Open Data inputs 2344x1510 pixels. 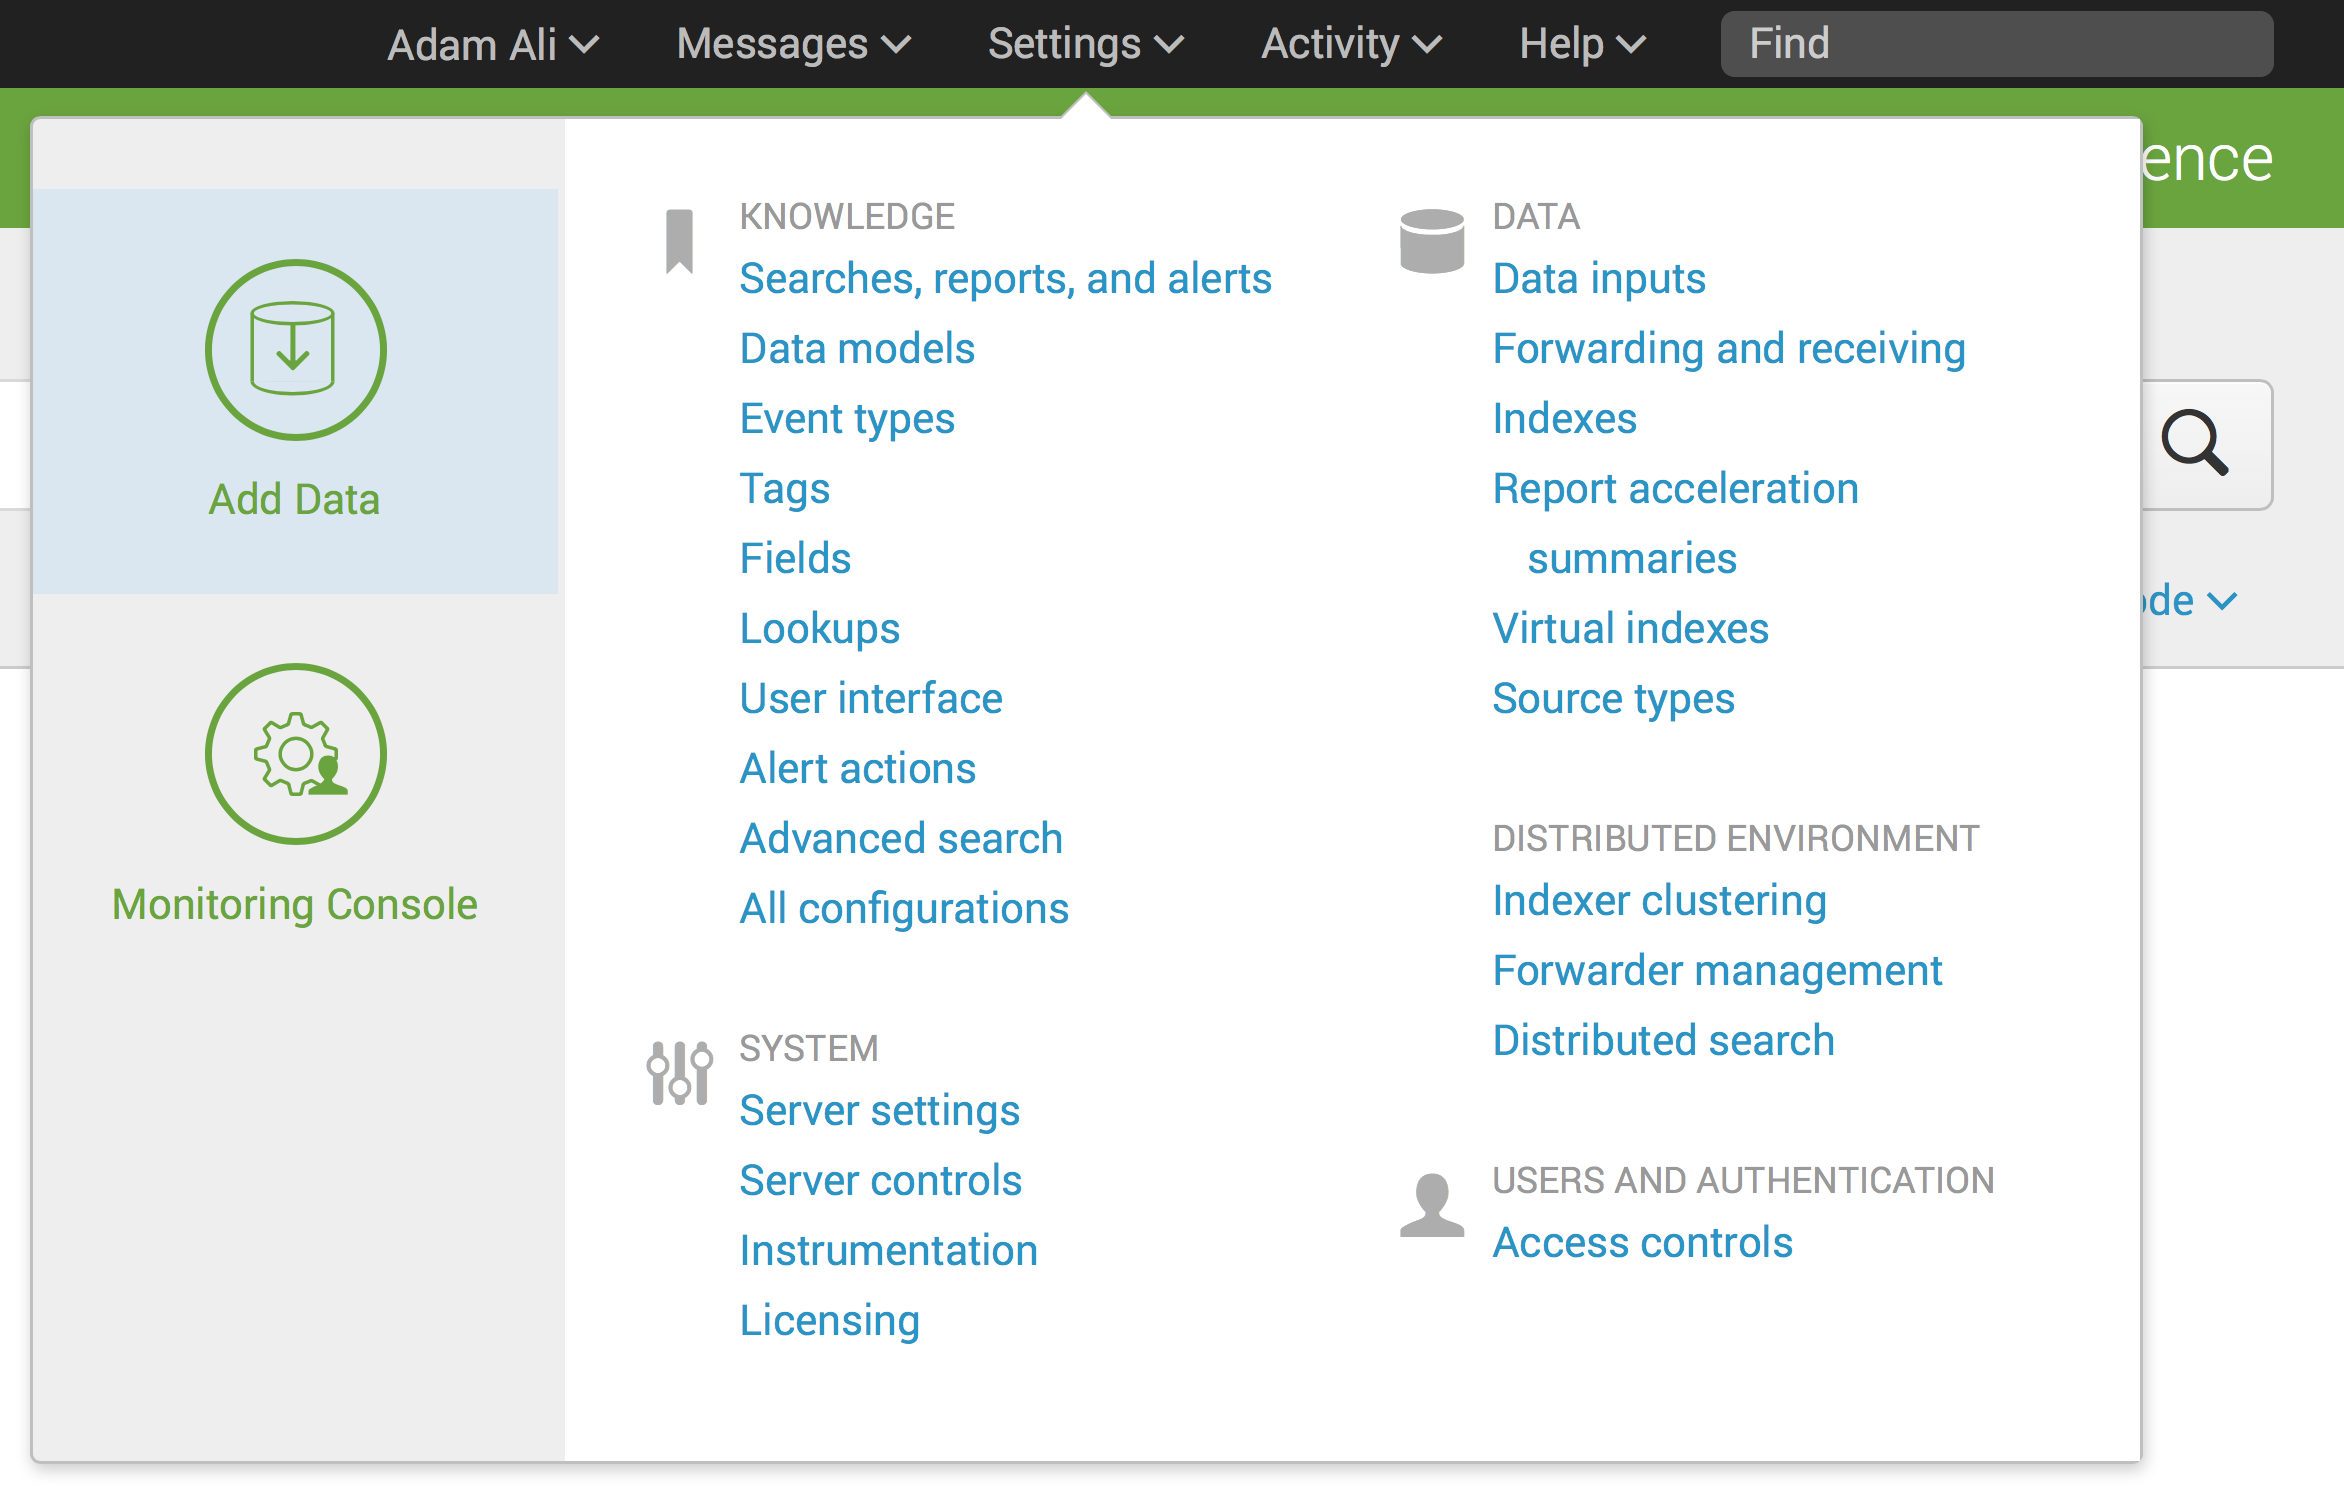[1599, 279]
